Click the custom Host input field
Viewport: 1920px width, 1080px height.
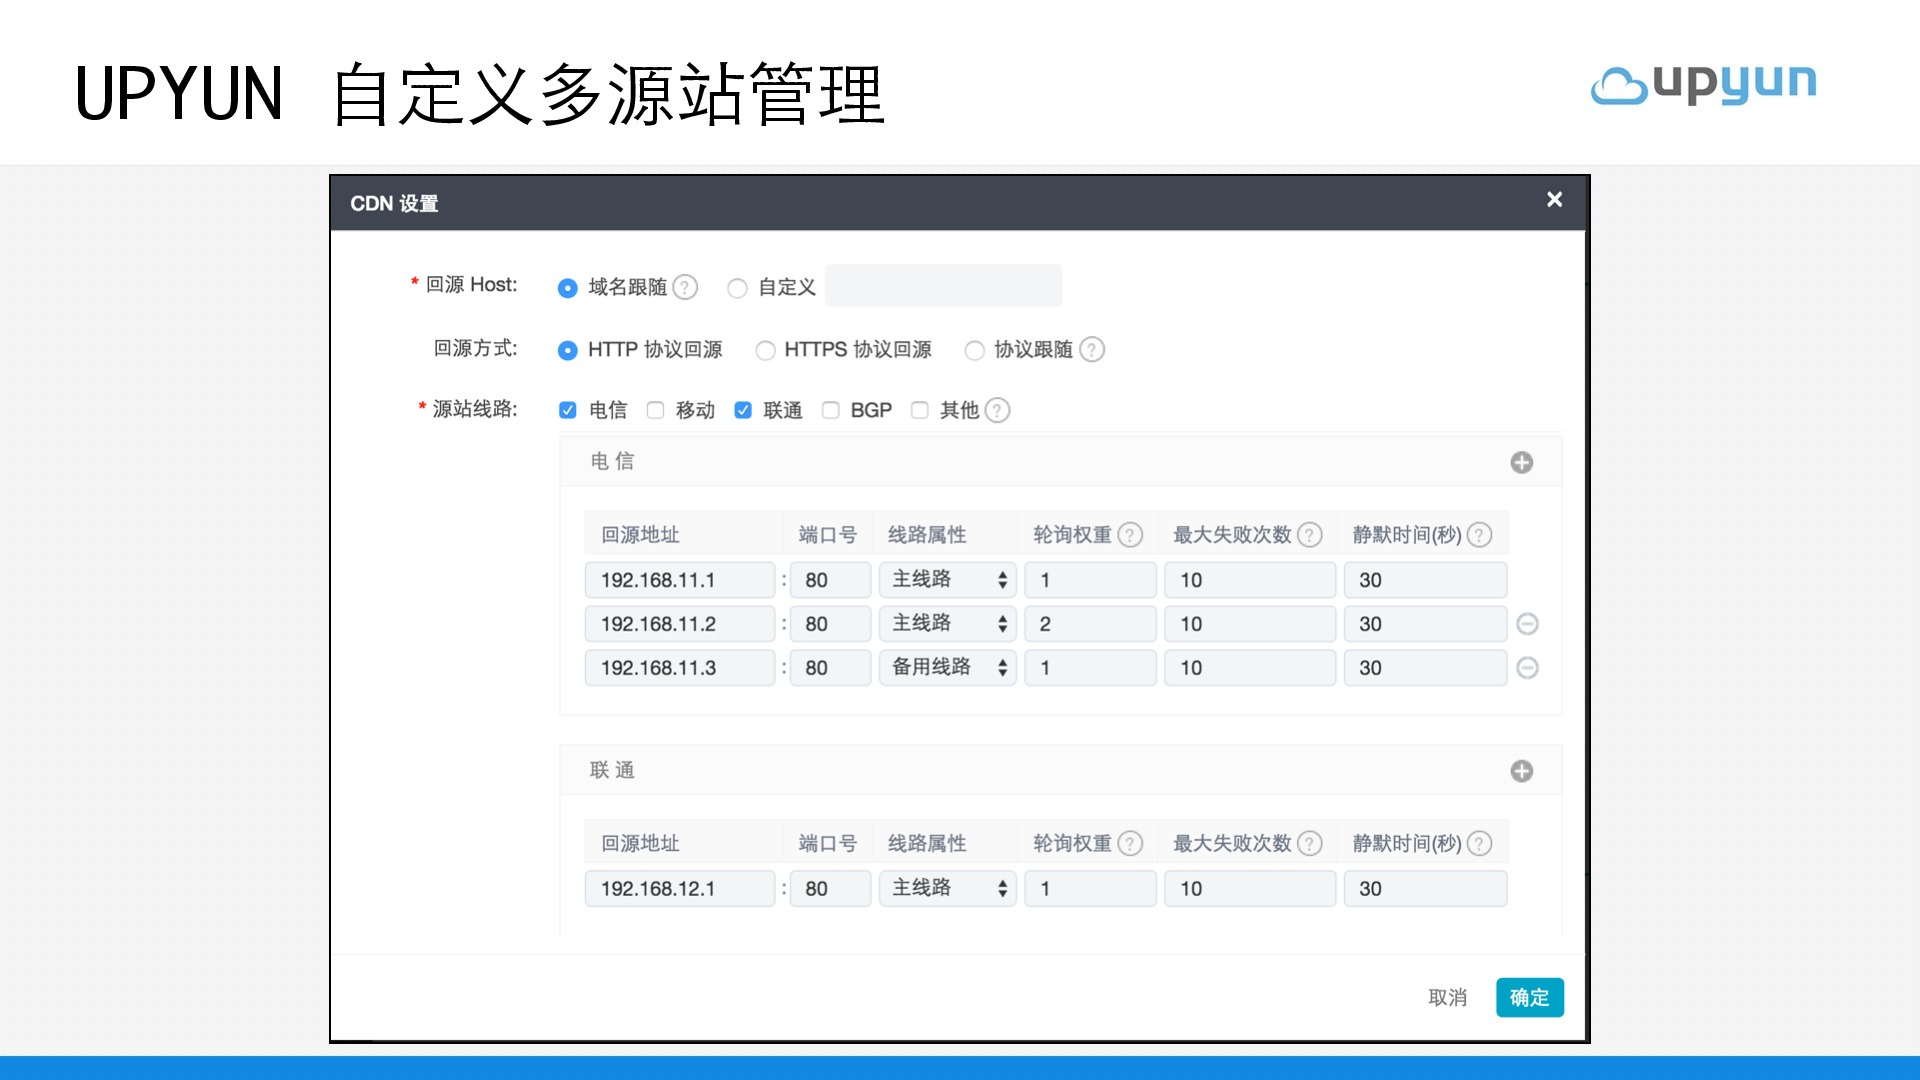pos(943,286)
